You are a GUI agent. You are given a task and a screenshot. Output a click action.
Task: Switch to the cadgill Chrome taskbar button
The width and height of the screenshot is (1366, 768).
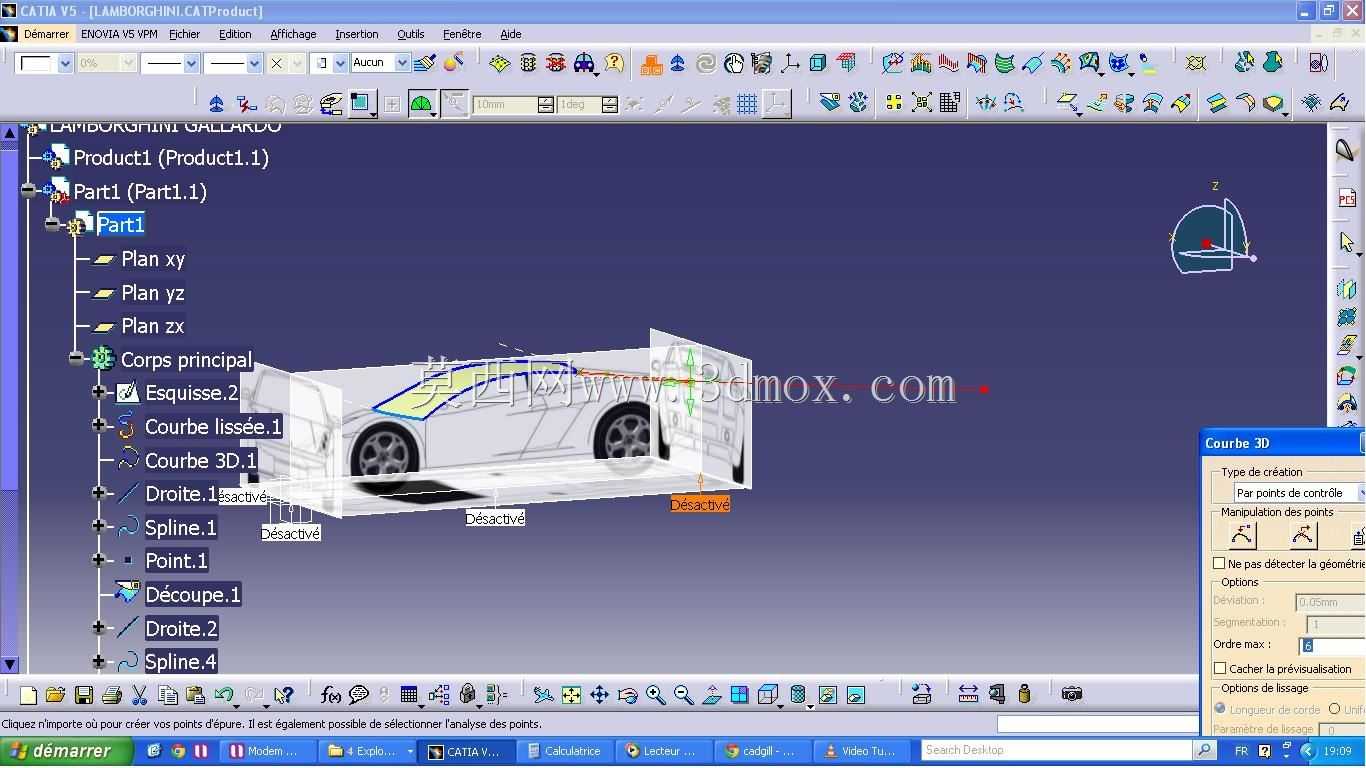(763, 751)
